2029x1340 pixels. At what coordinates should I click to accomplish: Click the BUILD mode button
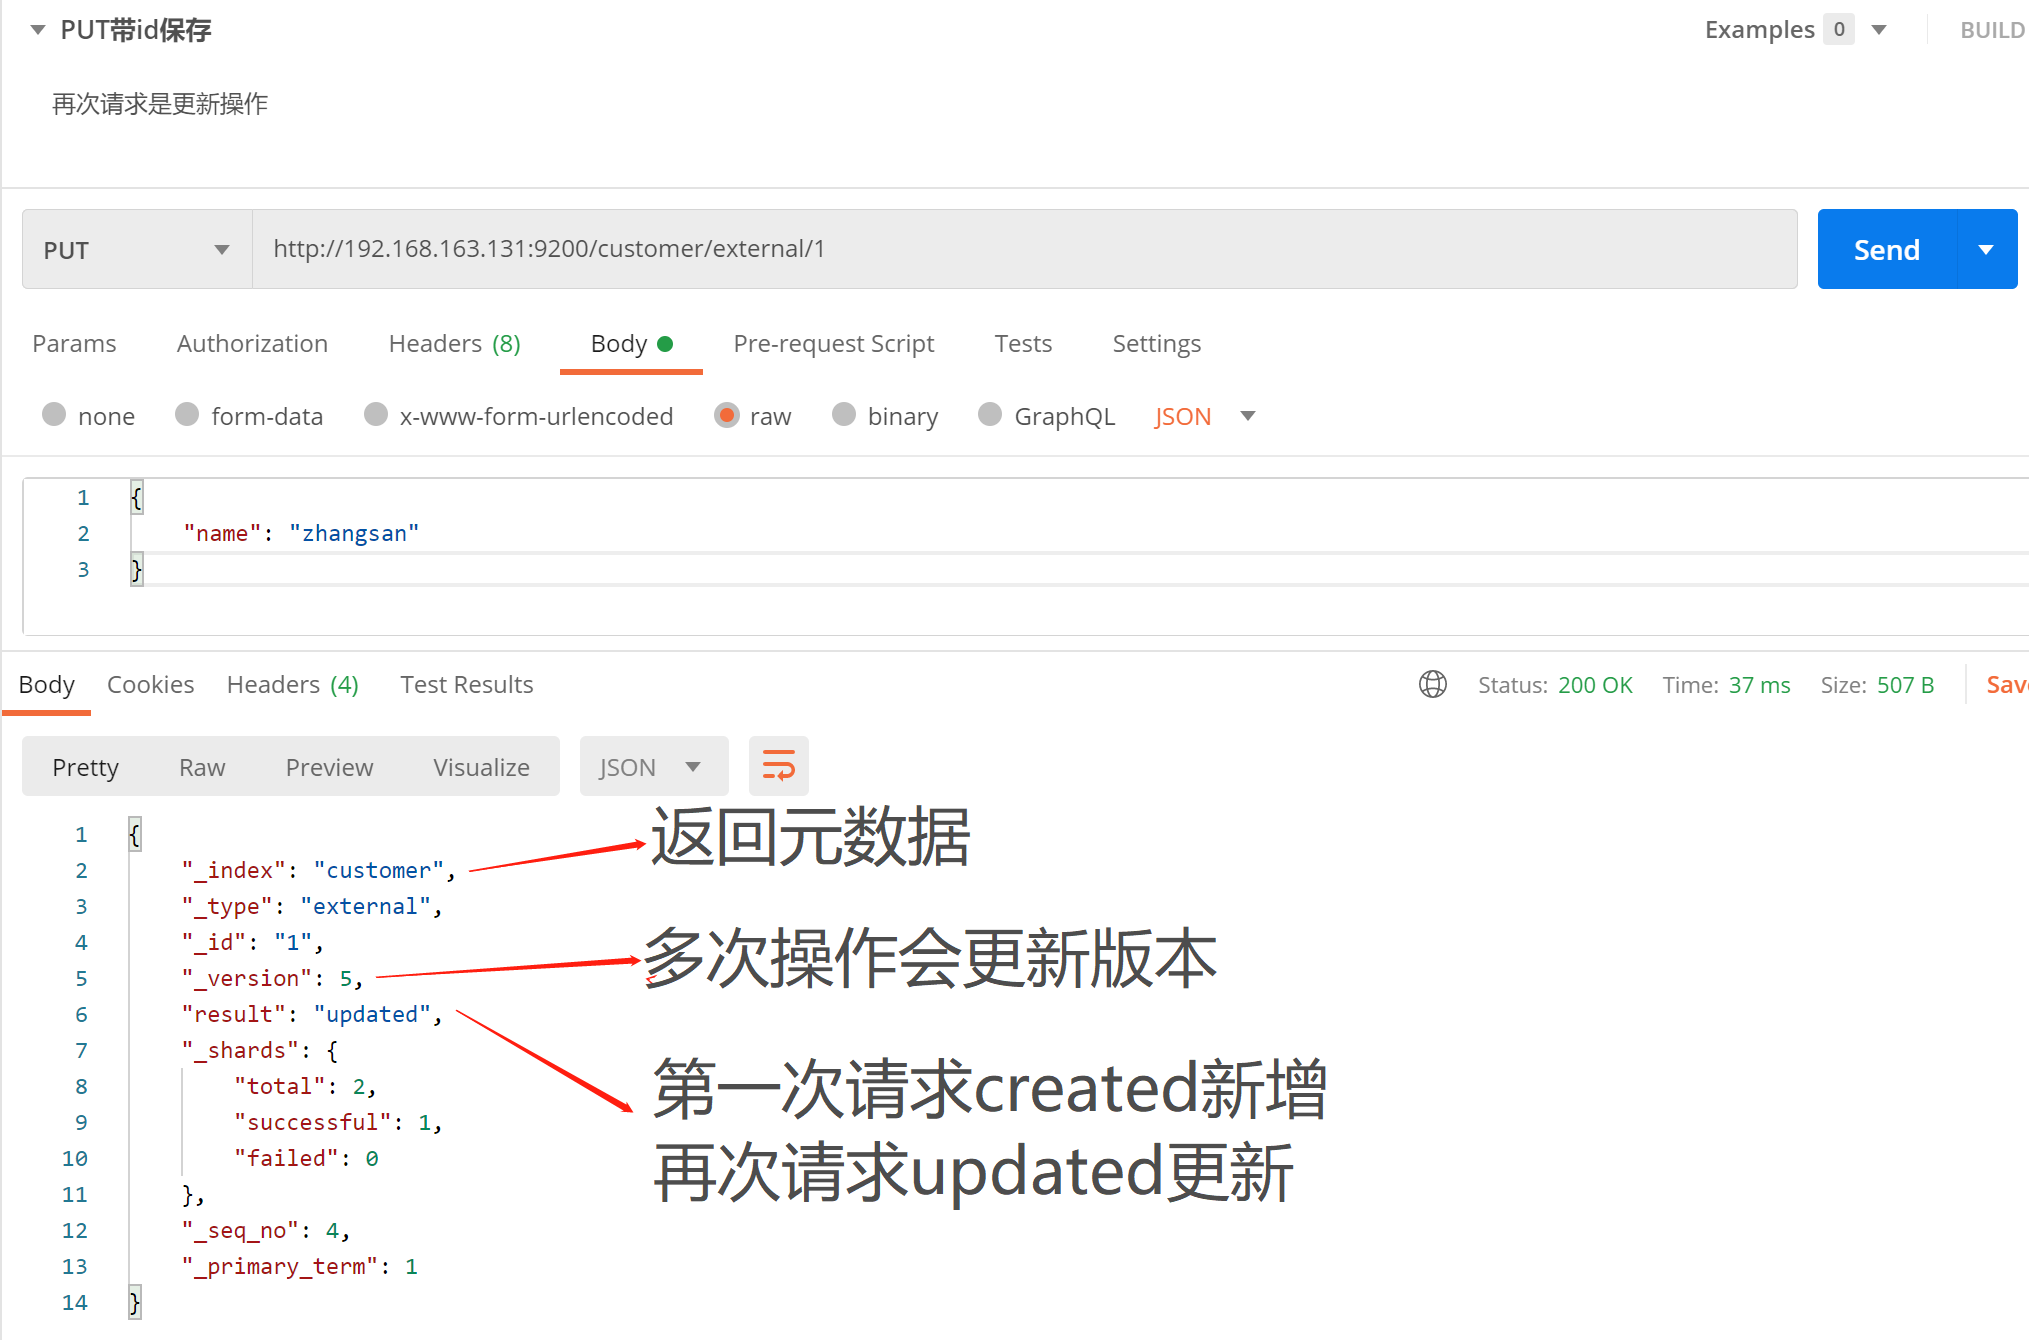[1993, 30]
